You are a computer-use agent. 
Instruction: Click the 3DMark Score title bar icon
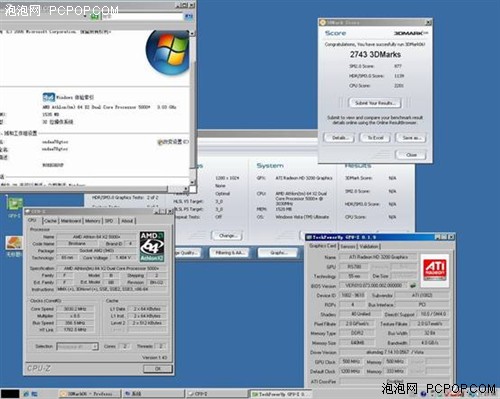[x=322, y=22]
